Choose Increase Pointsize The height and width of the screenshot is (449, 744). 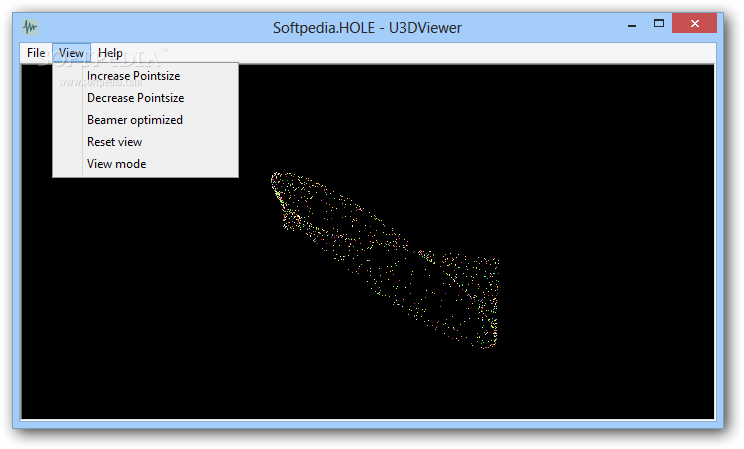point(145,76)
